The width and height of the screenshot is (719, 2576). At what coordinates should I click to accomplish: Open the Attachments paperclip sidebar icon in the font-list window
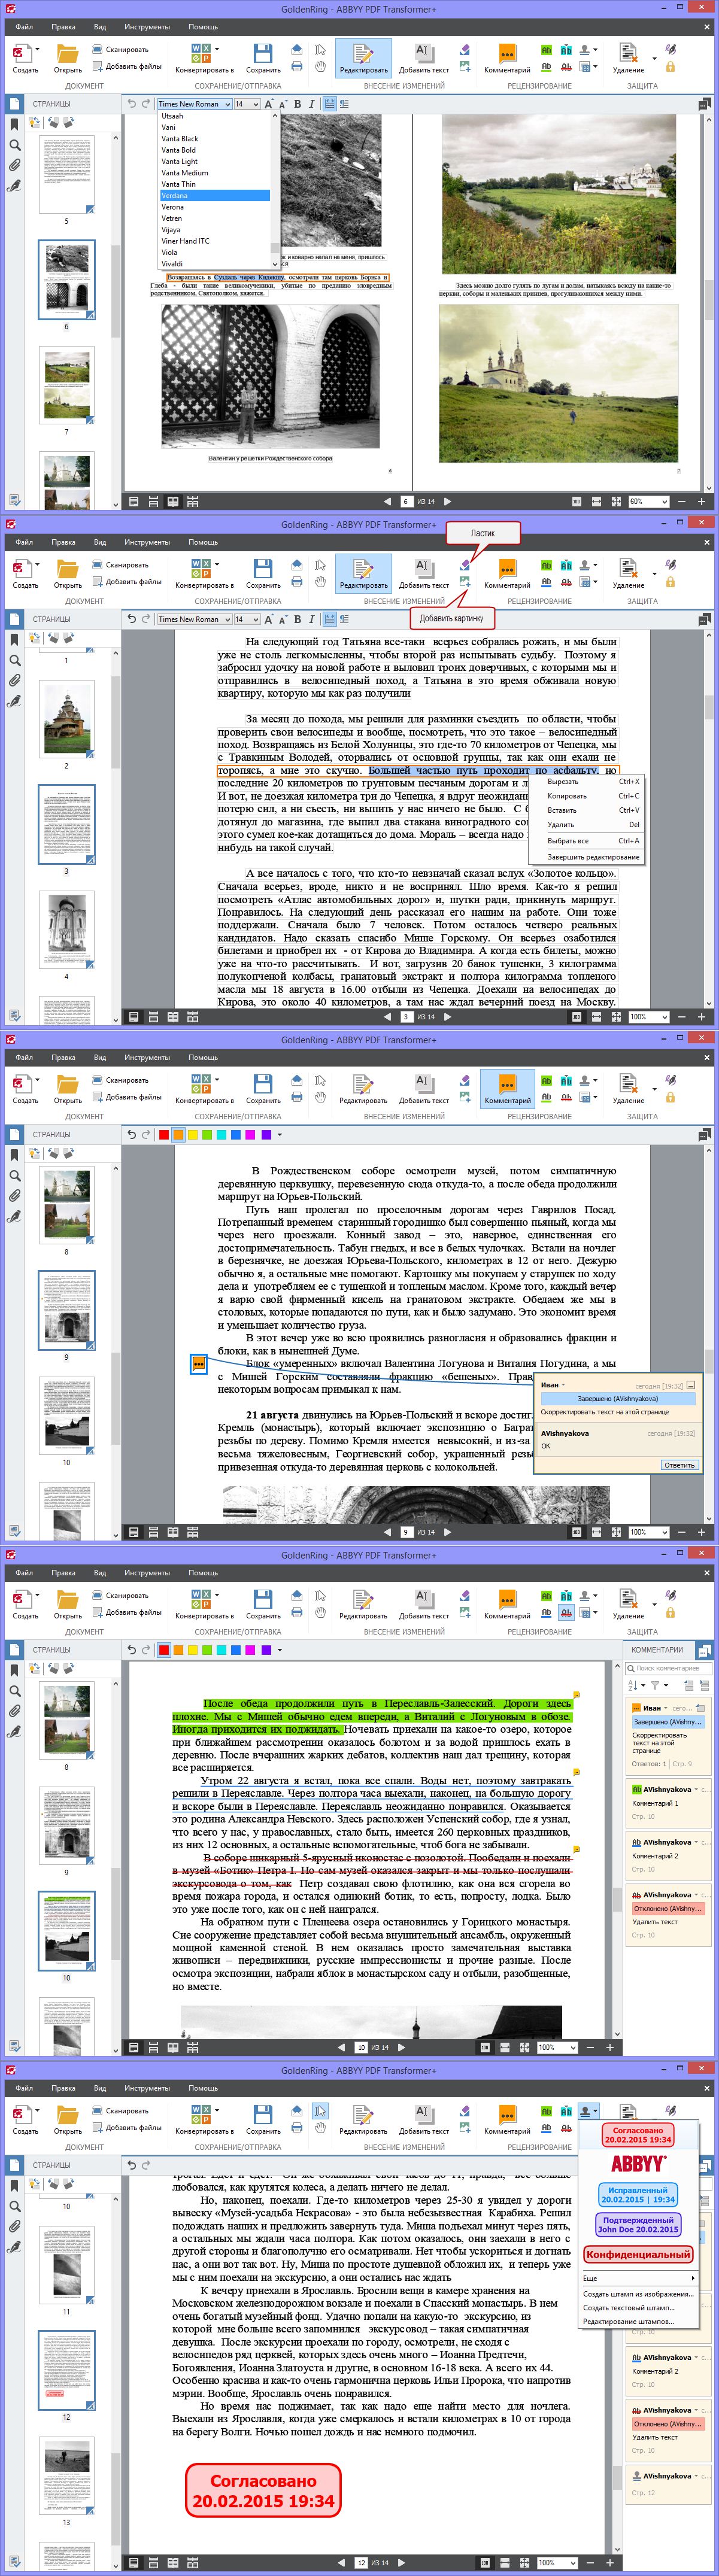coord(14,166)
